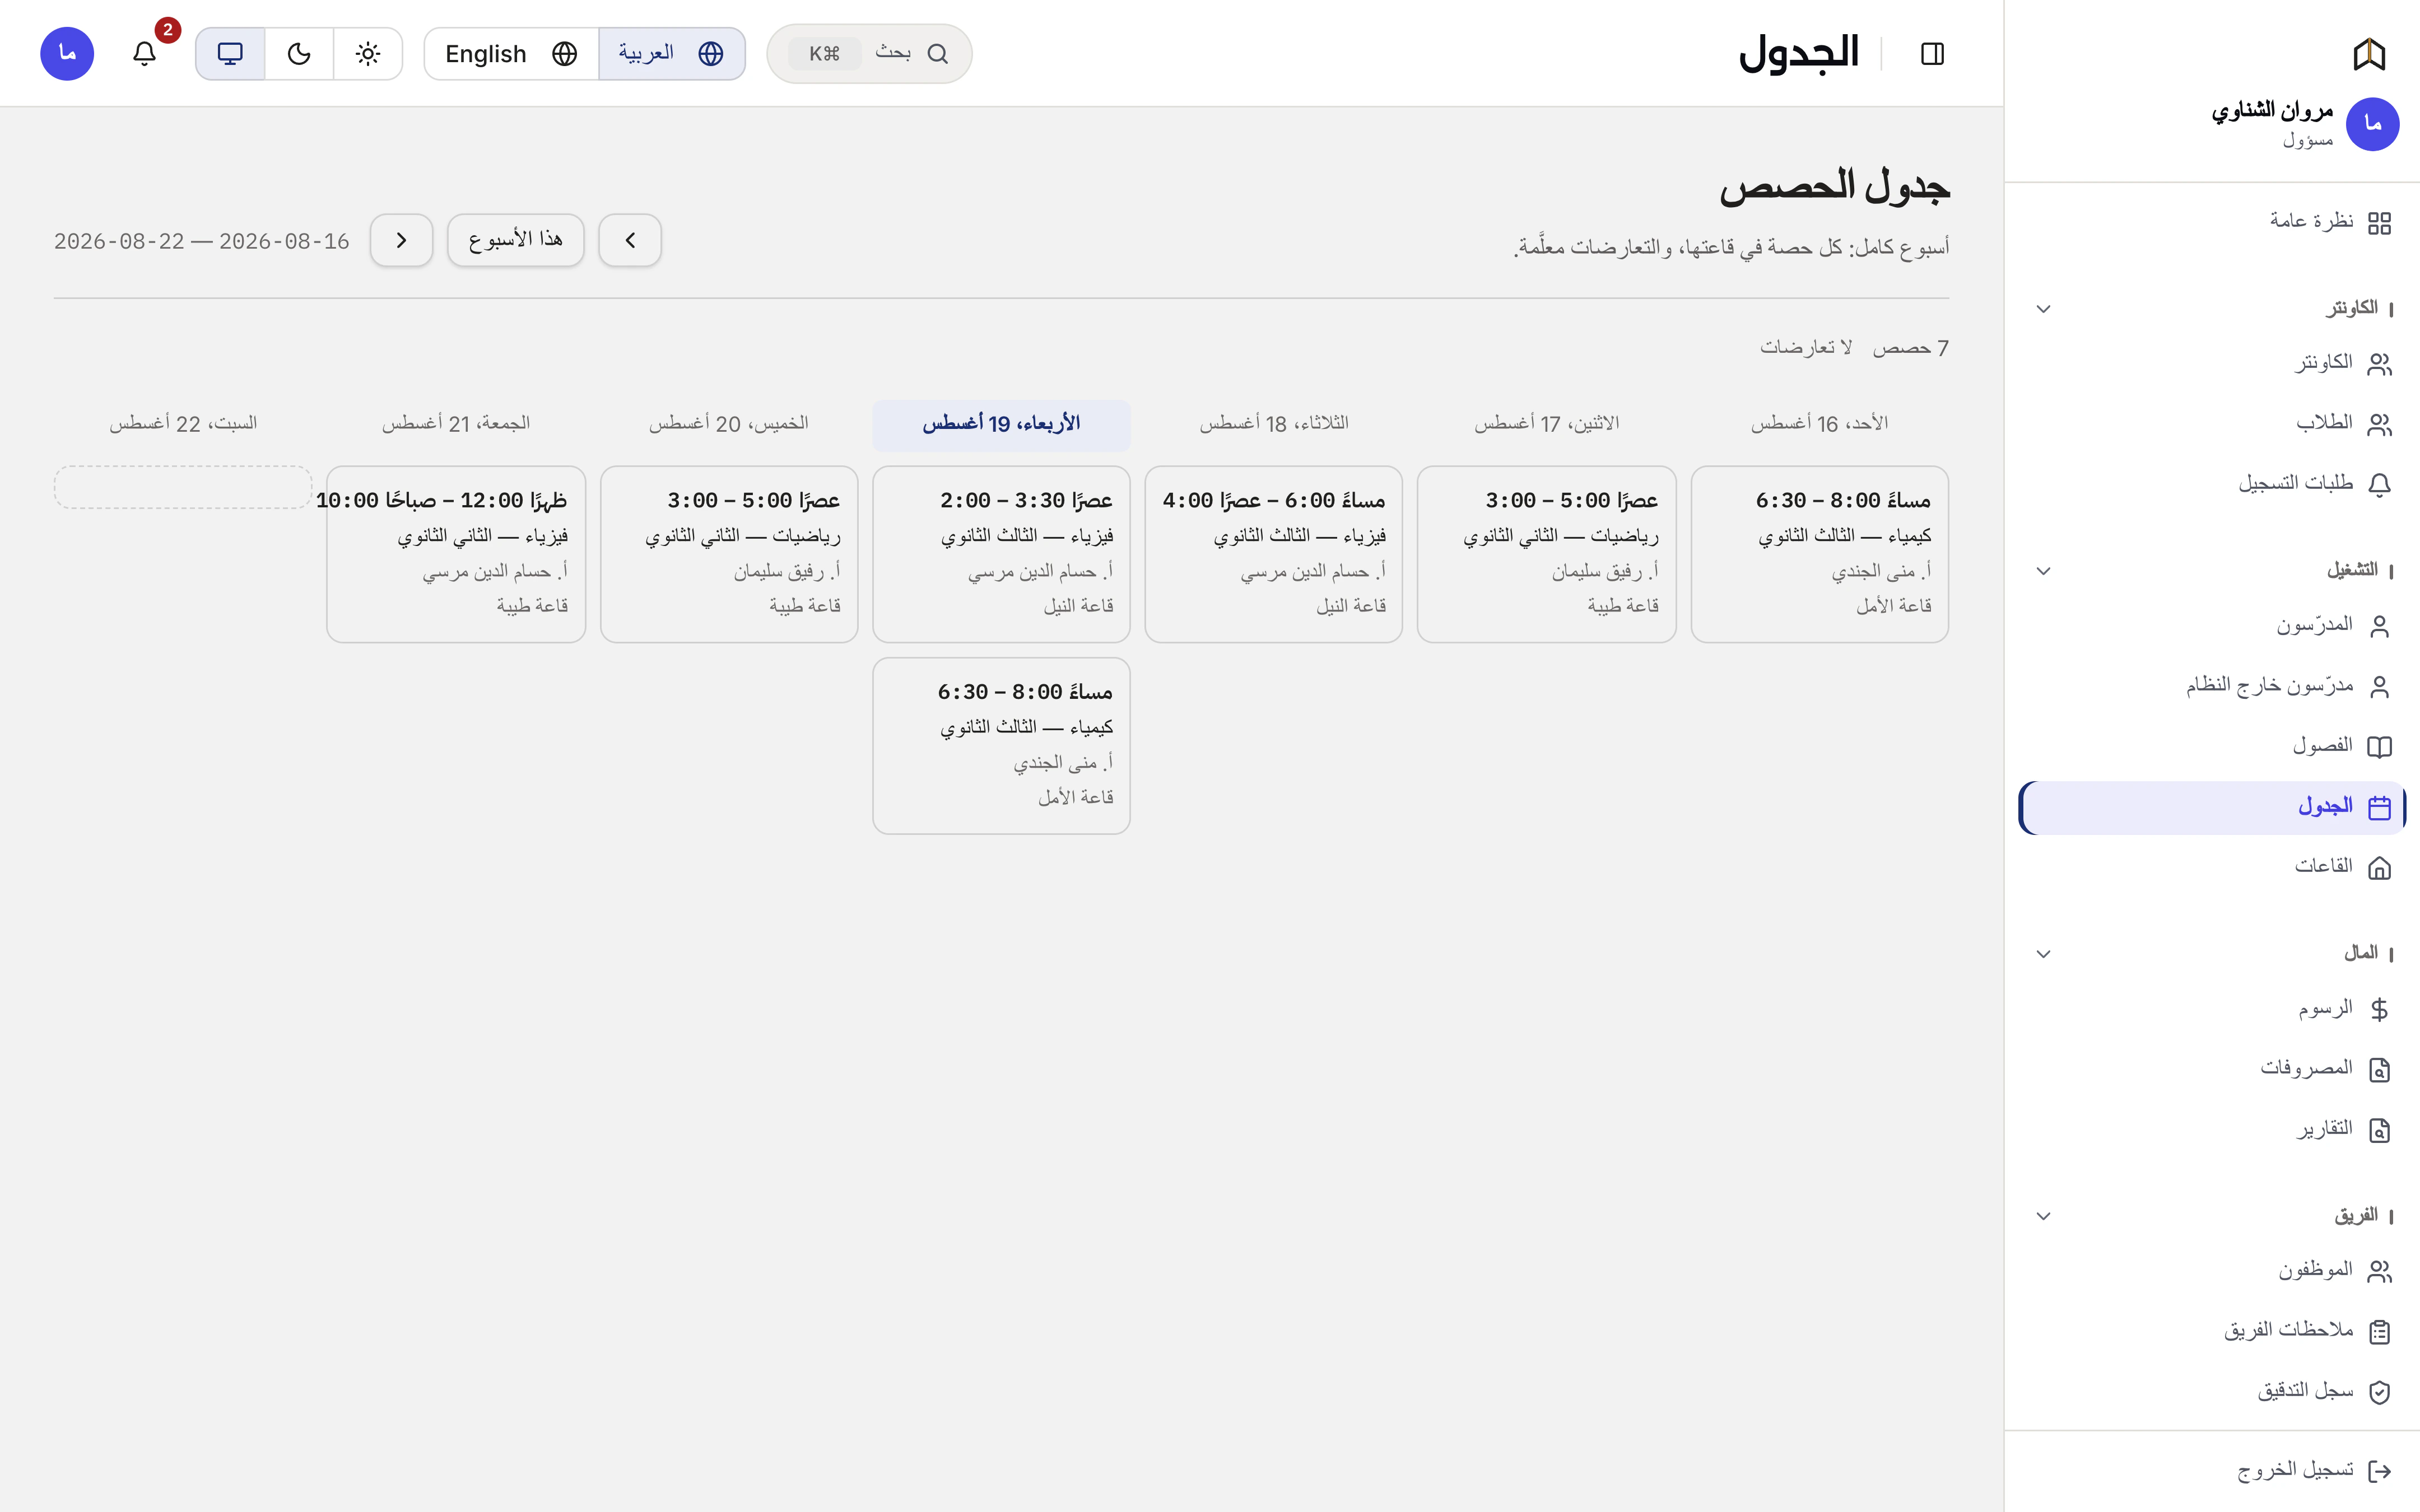Screen dimensions: 2420x1512
Task: Click the left chevron week navigation button
Action: pos(630,240)
